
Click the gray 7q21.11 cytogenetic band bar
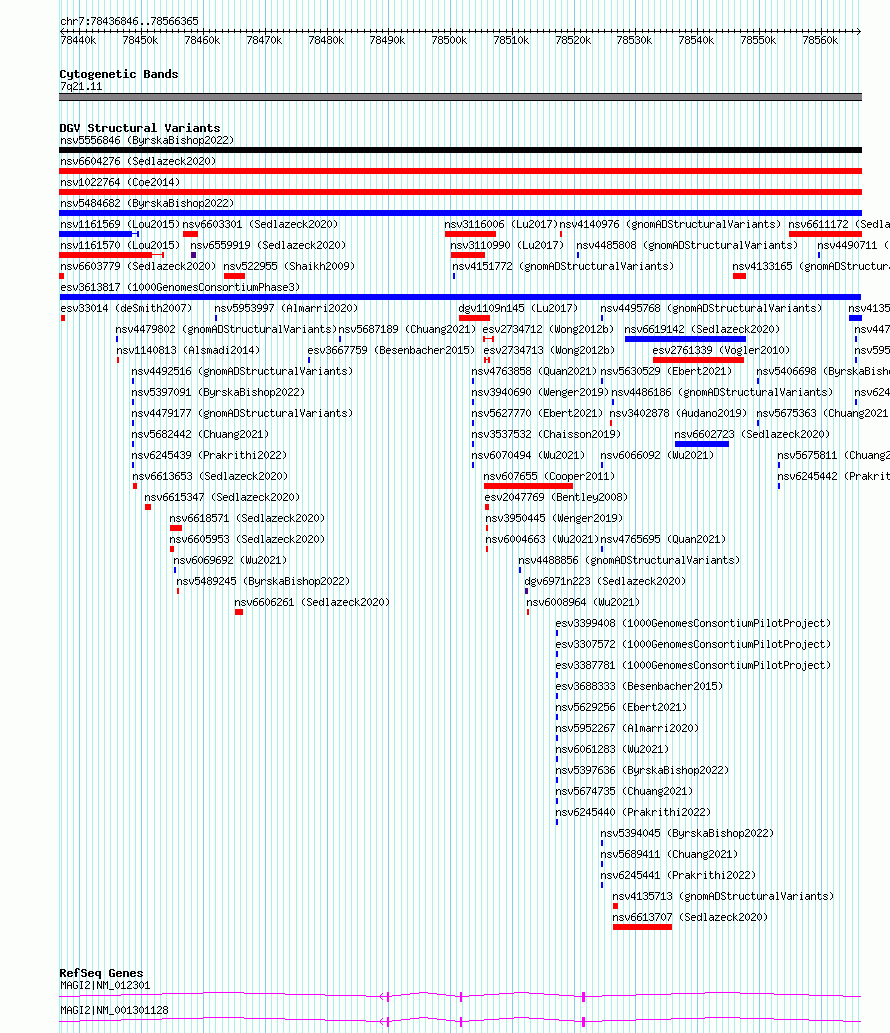coord(460,98)
